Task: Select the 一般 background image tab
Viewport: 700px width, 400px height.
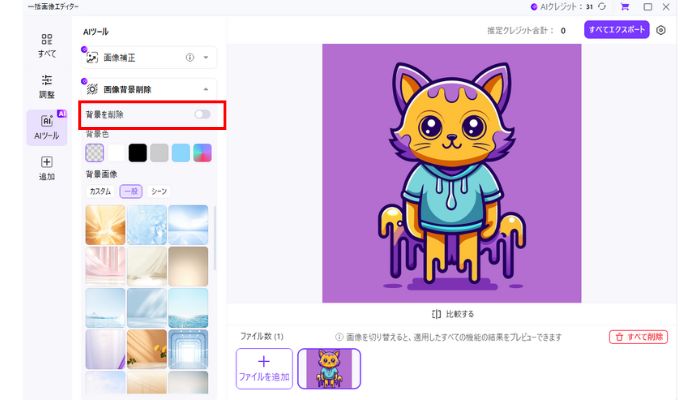Action: coord(130,191)
